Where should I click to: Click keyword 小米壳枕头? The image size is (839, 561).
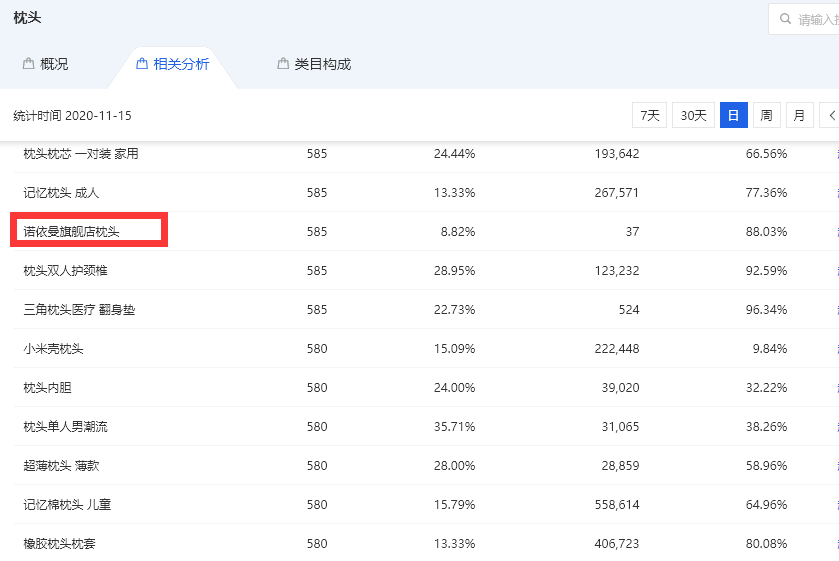[x=53, y=349]
